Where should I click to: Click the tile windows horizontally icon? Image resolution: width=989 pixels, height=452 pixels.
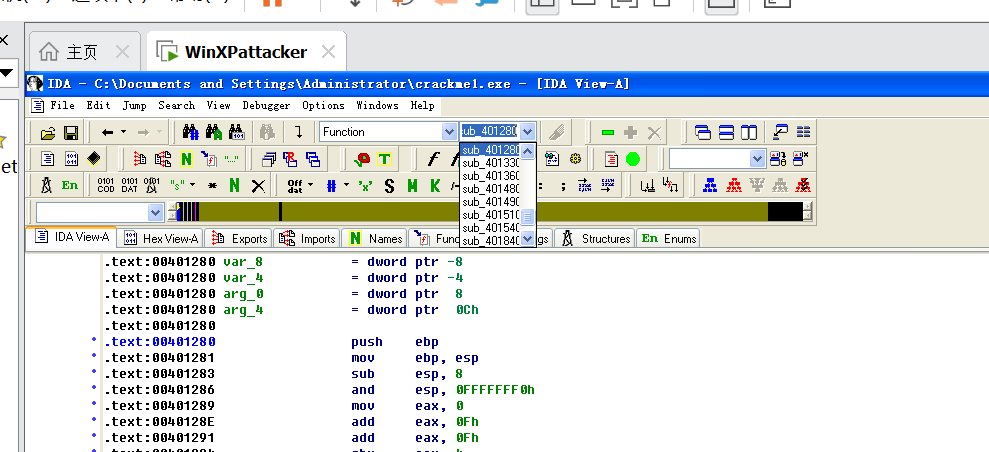click(726, 132)
